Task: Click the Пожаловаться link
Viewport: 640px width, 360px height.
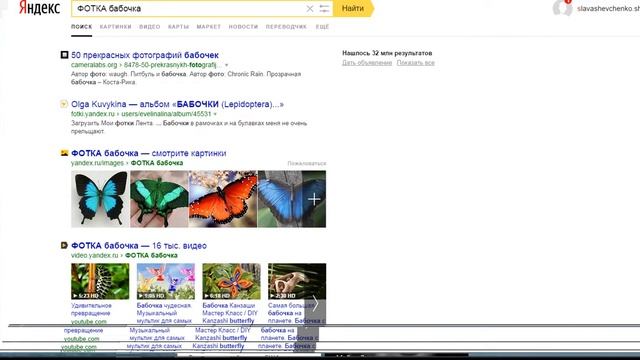Action: click(307, 163)
